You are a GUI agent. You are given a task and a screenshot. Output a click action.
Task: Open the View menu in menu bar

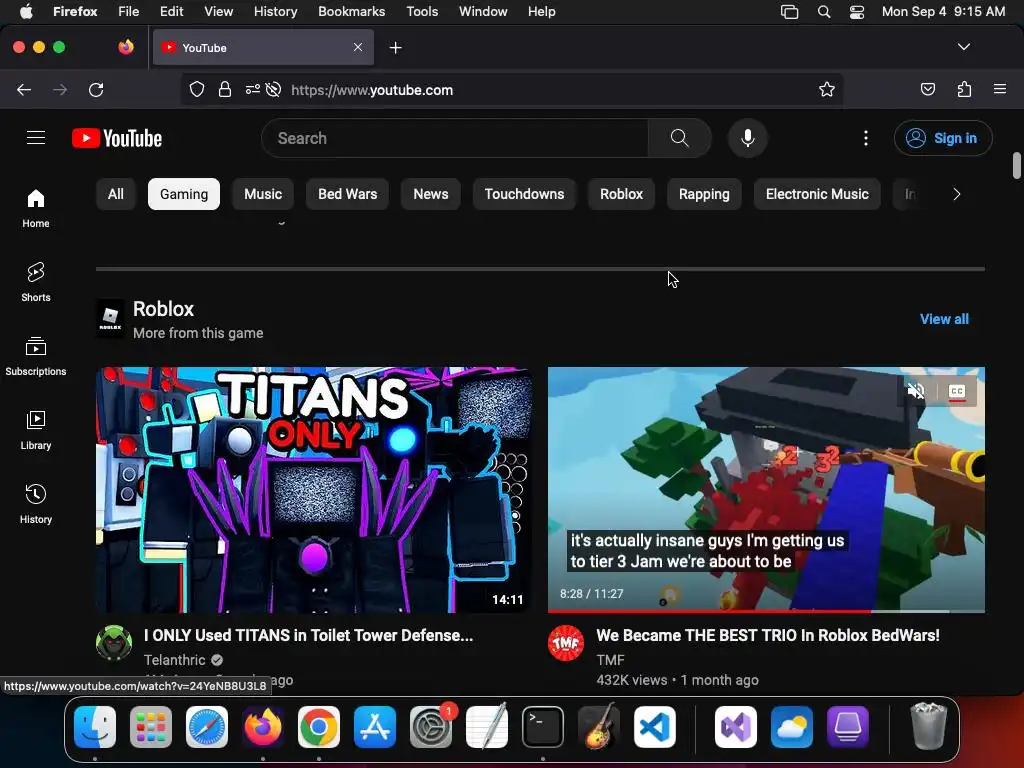(x=218, y=11)
